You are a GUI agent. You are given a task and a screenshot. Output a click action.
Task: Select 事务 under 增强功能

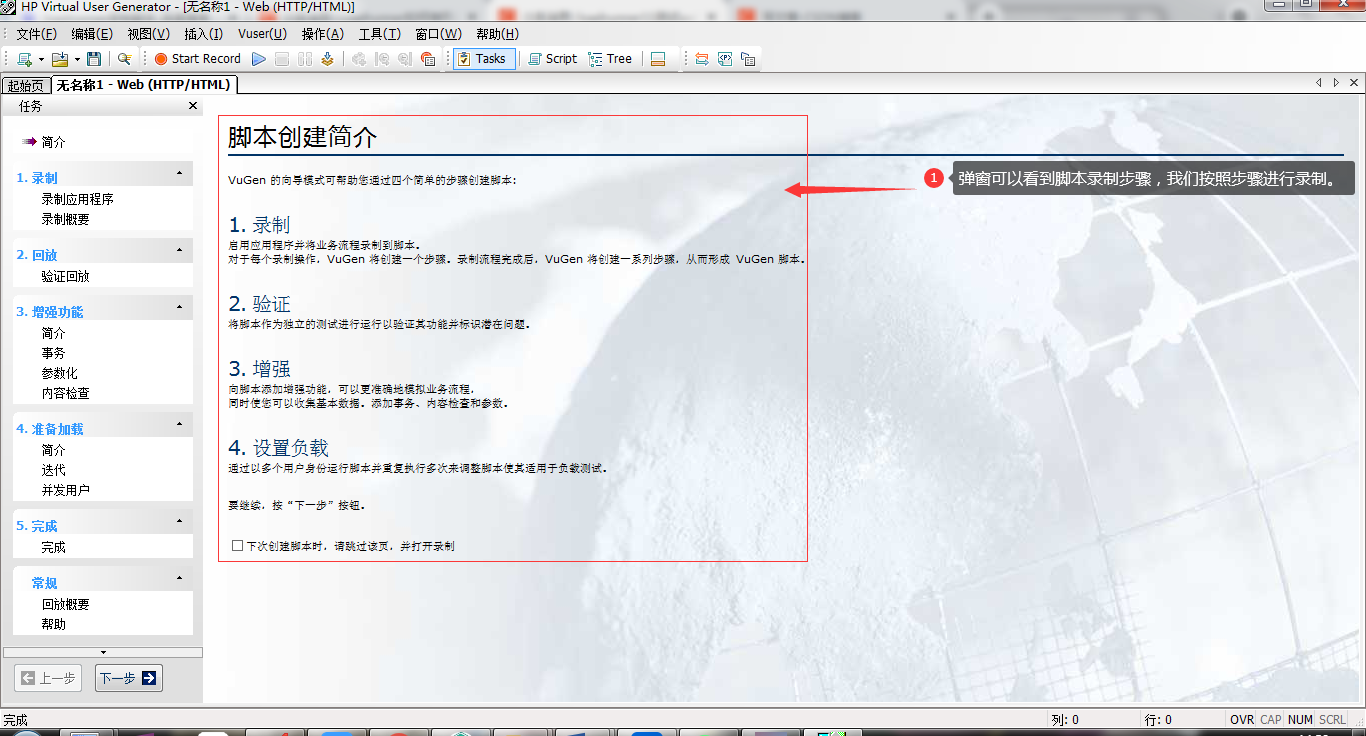coord(53,353)
